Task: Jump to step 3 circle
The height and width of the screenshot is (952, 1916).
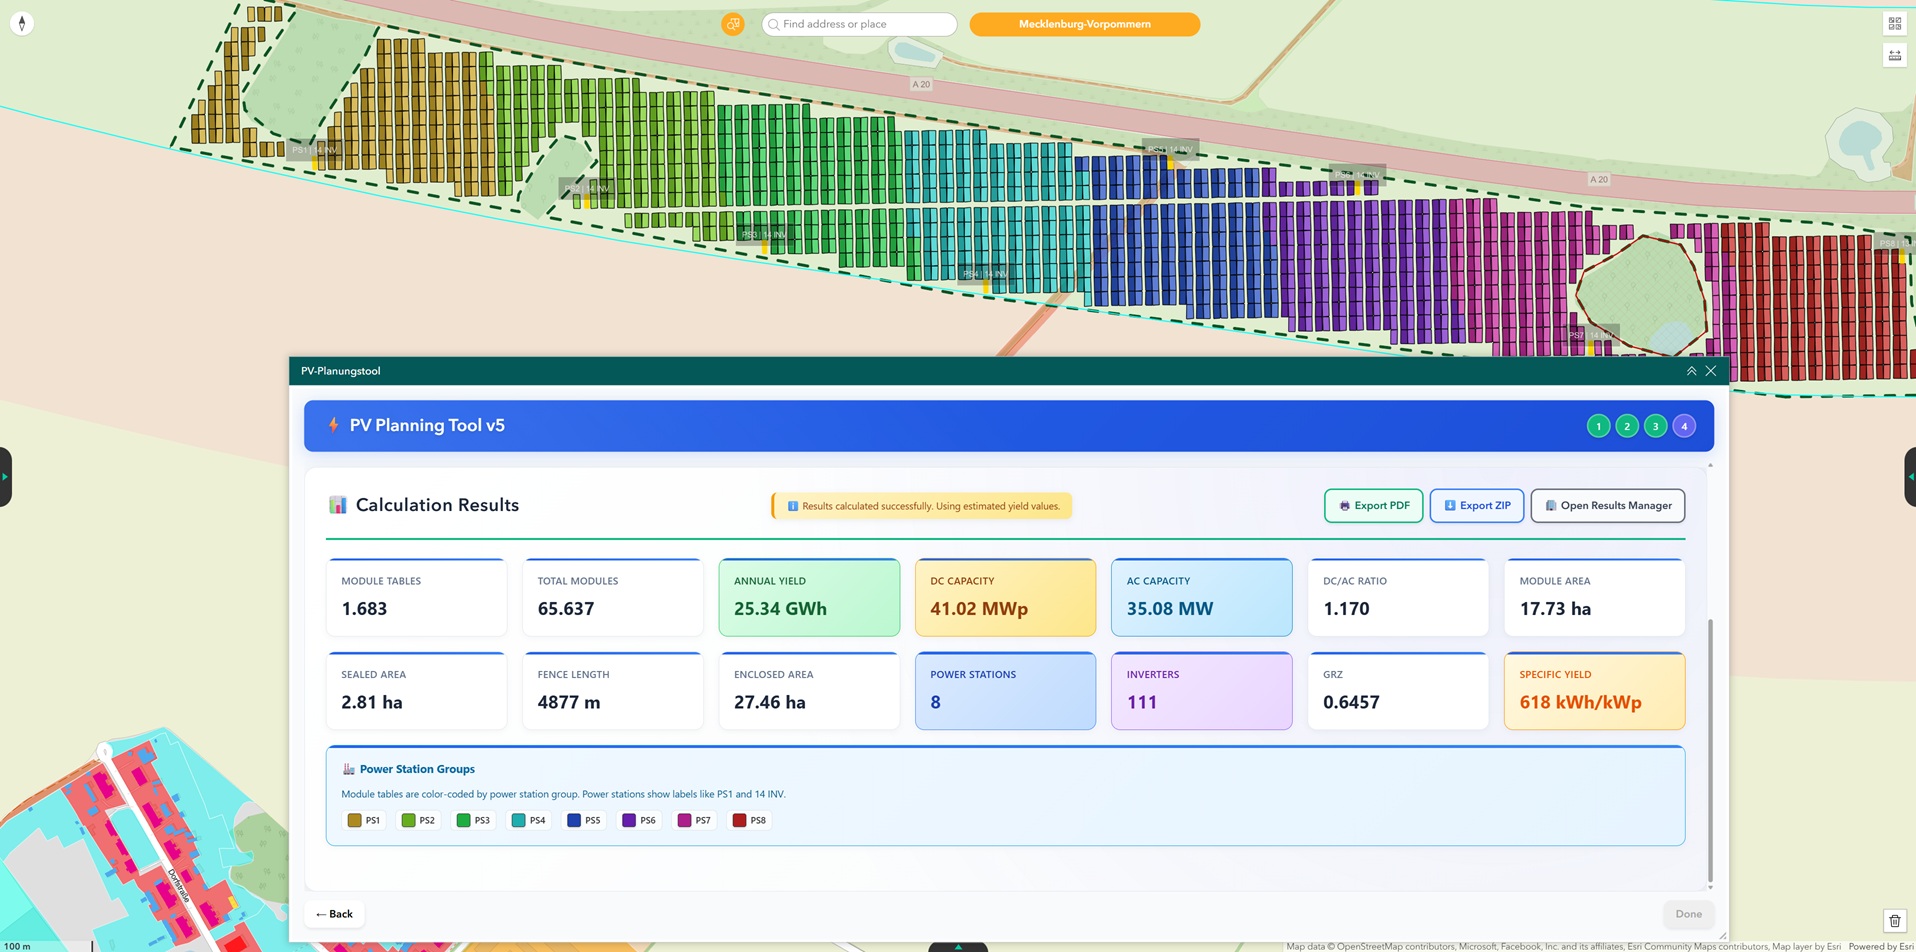Action: click(x=1655, y=426)
